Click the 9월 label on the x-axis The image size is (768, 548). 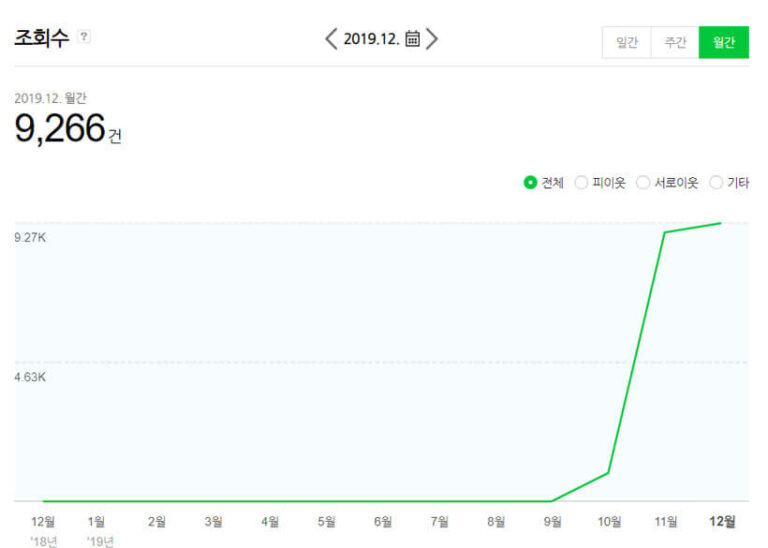552,522
